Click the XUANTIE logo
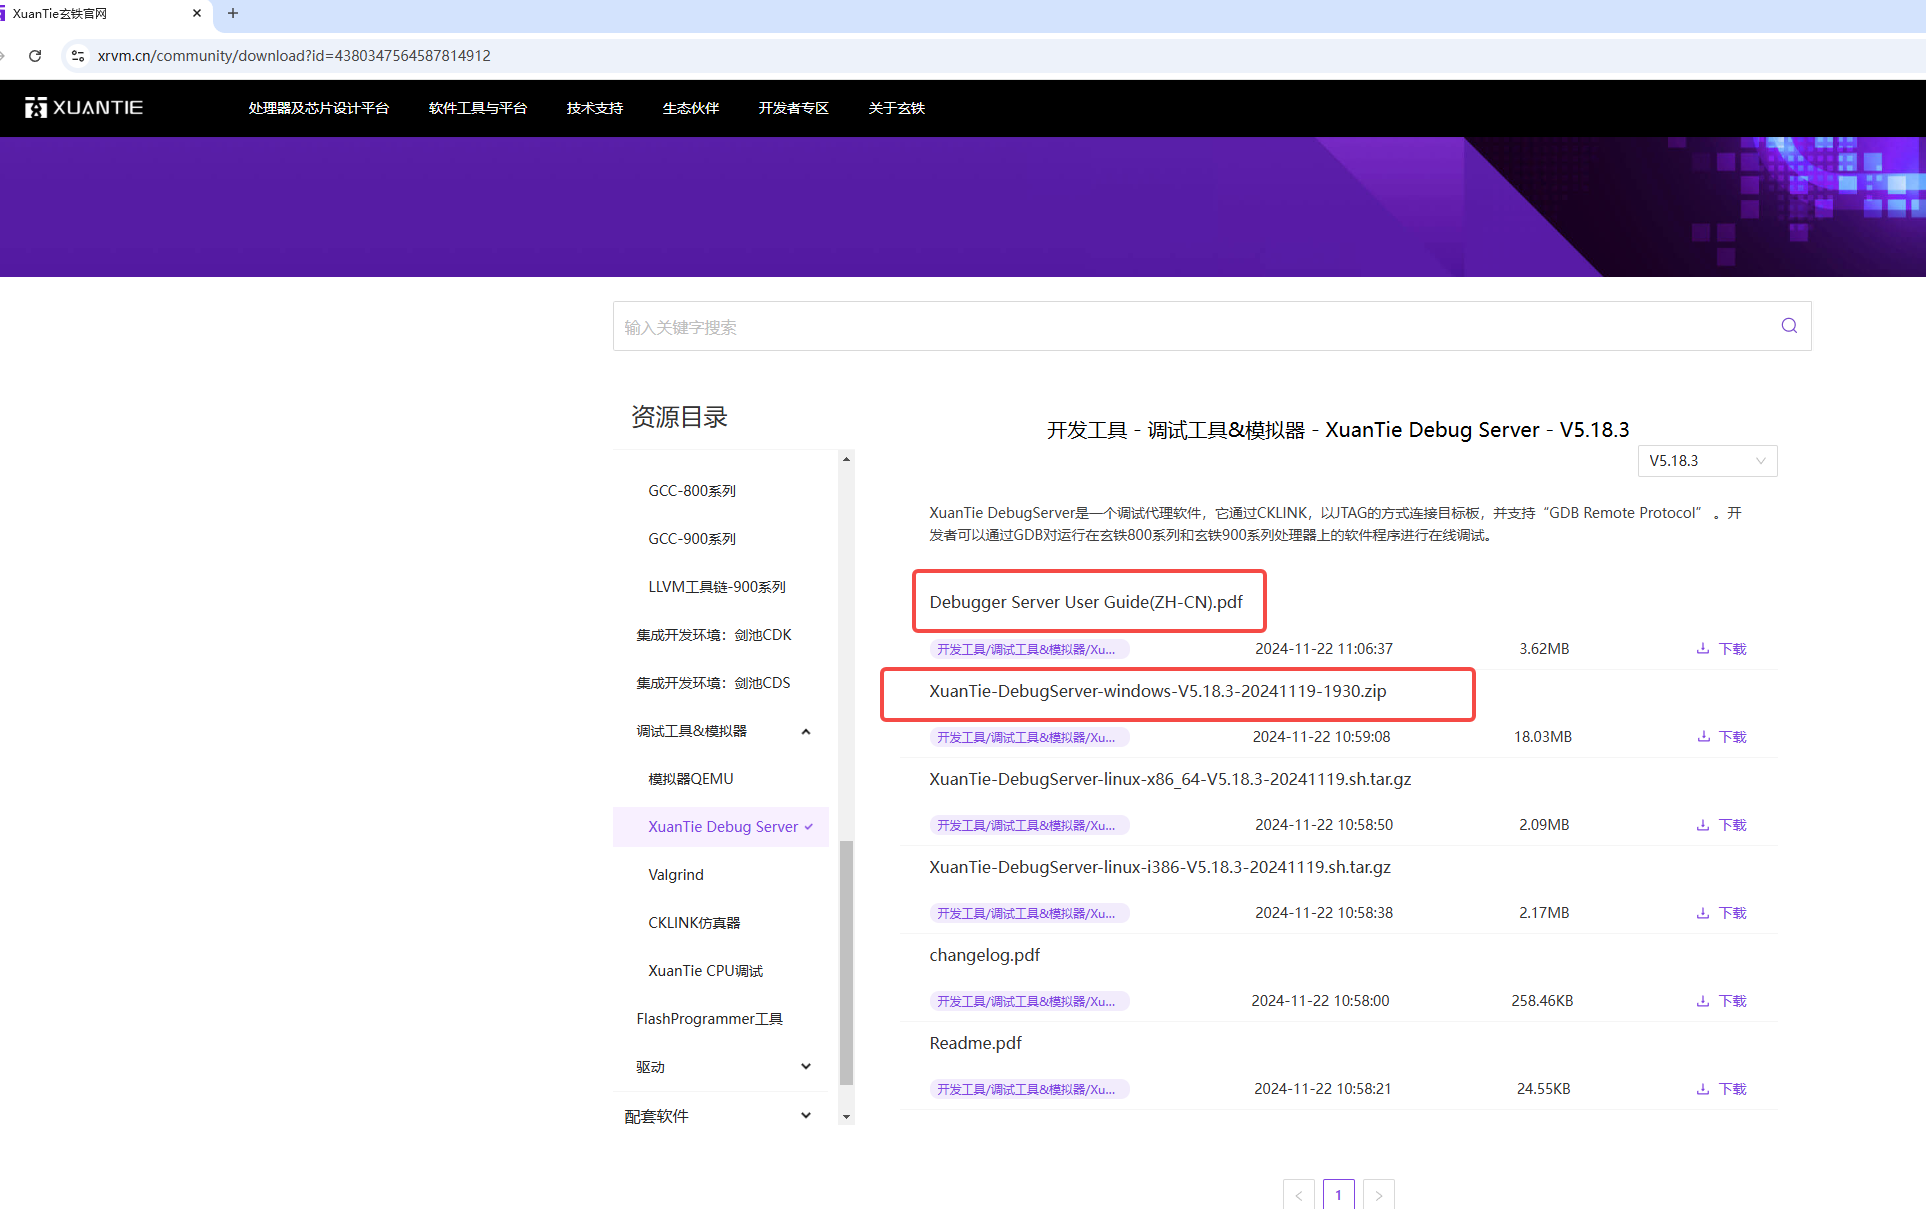The image size is (1926, 1209). [x=84, y=108]
